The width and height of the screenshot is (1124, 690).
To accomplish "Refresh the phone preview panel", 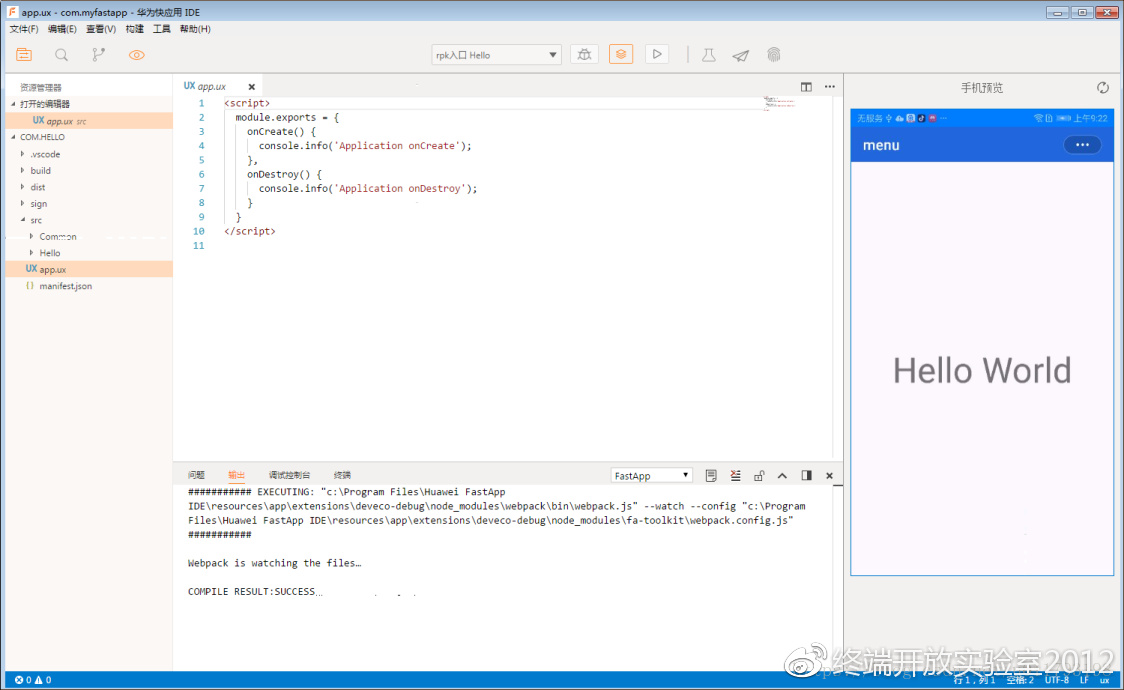I will click(x=1103, y=88).
